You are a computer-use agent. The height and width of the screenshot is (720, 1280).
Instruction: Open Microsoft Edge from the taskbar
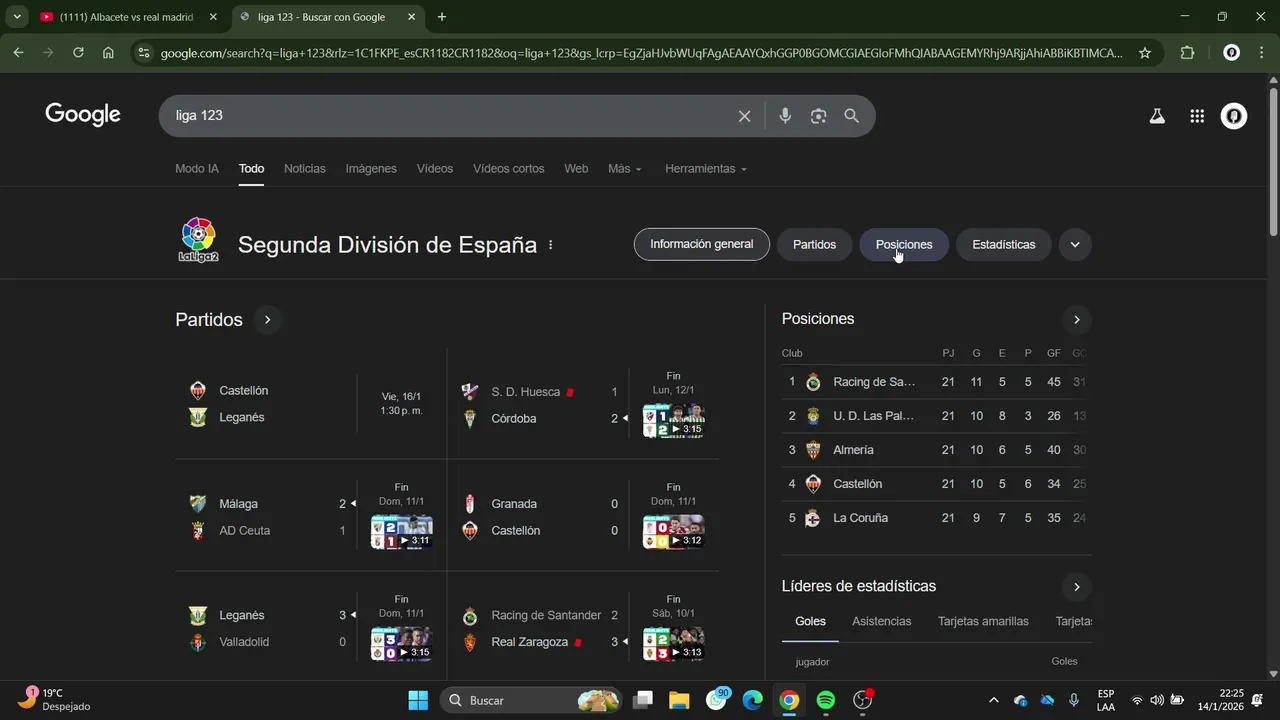coord(753,700)
